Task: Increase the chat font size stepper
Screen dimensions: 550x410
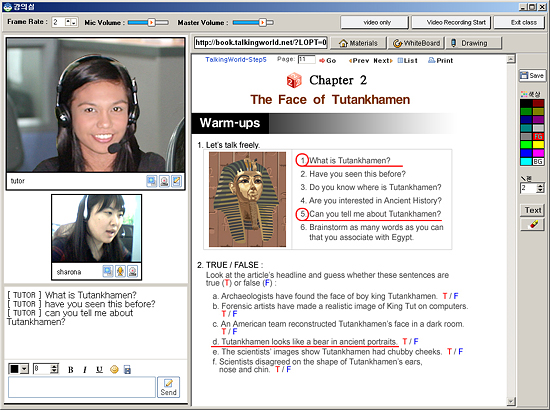Action: point(54,367)
